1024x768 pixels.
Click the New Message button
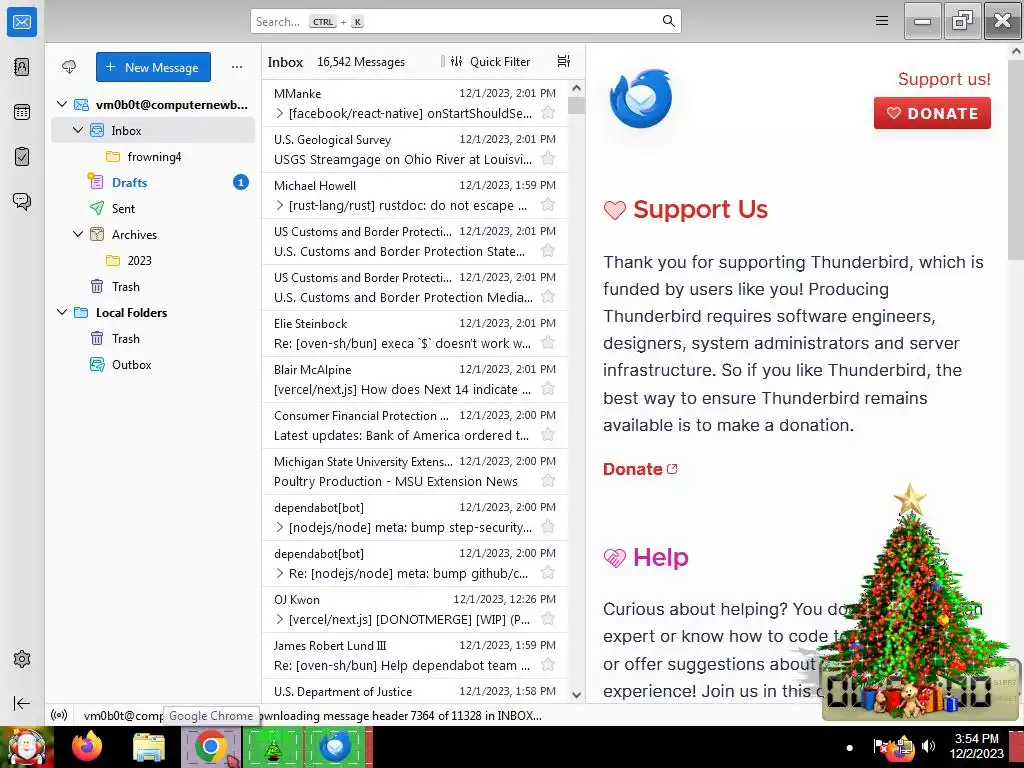(153, 67)
